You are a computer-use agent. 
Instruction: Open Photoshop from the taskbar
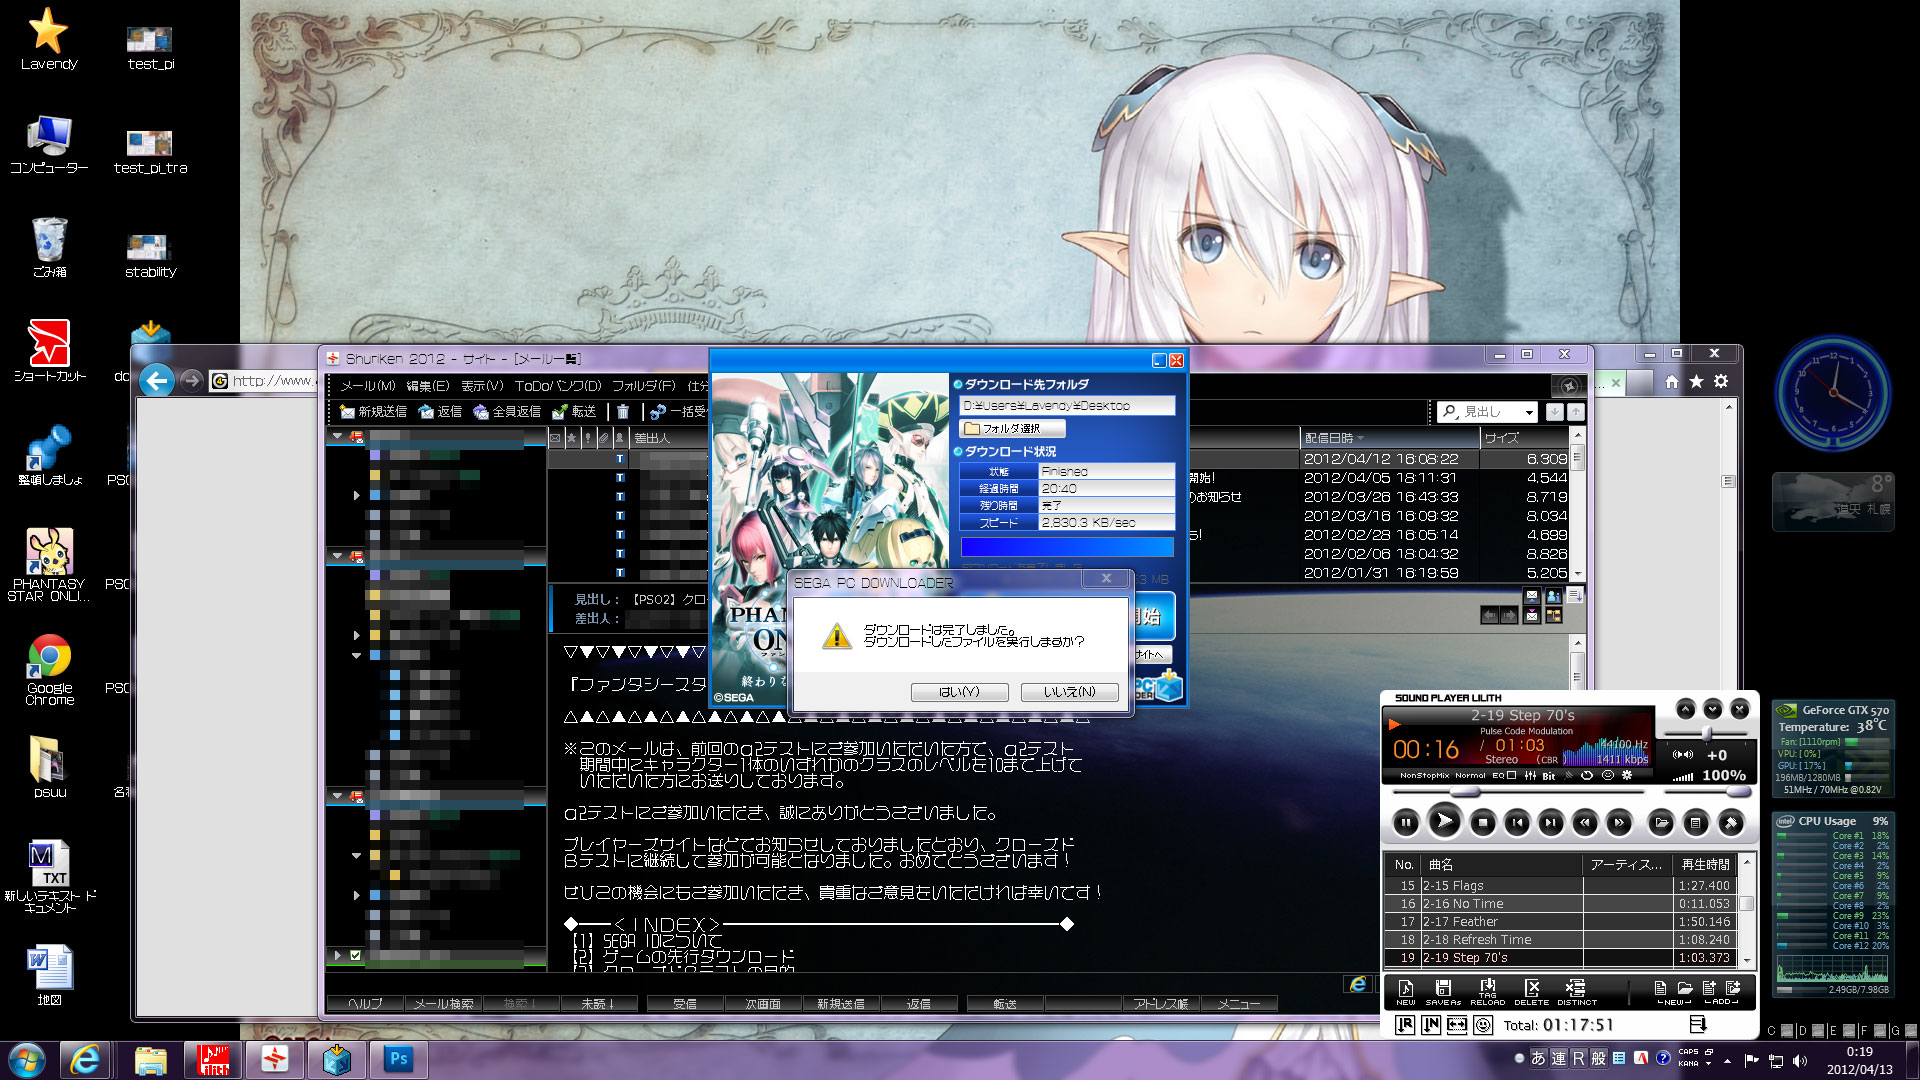[x=399, y=1059]
